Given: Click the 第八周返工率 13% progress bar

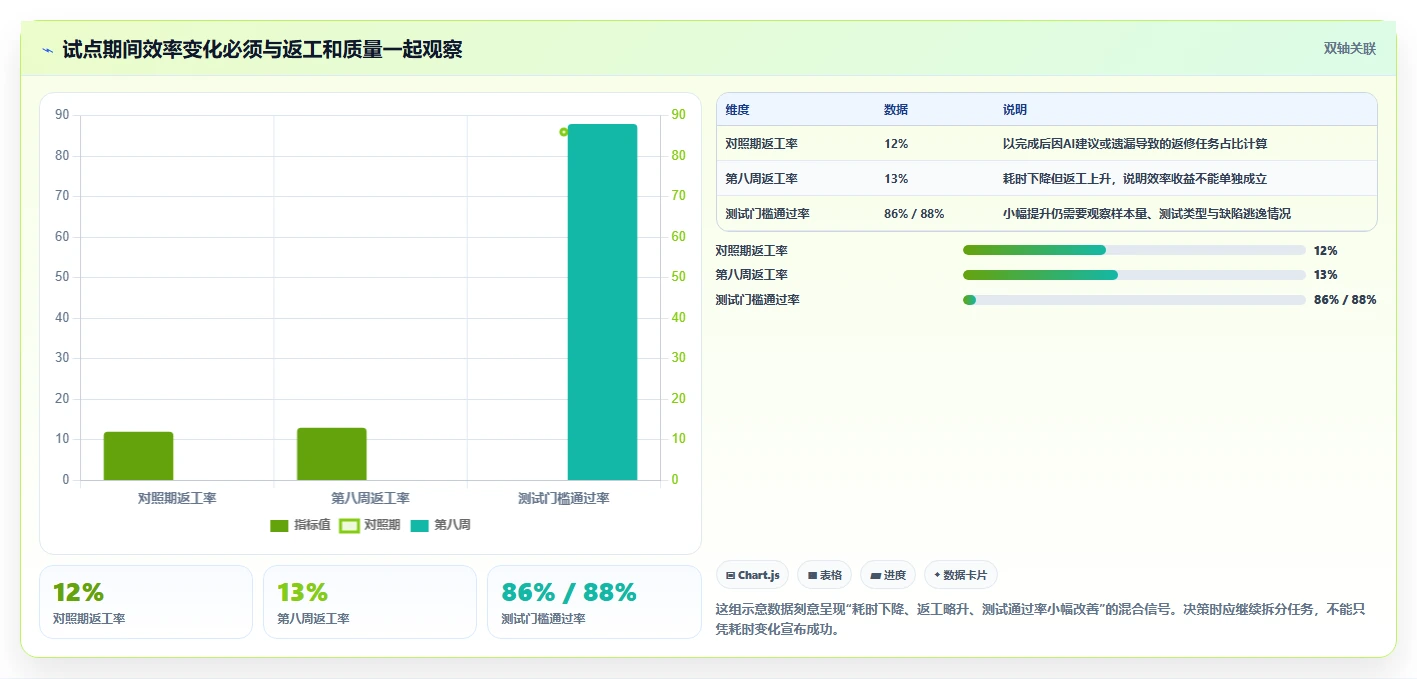Looking at the screenshot, I should coord(1134,275).
